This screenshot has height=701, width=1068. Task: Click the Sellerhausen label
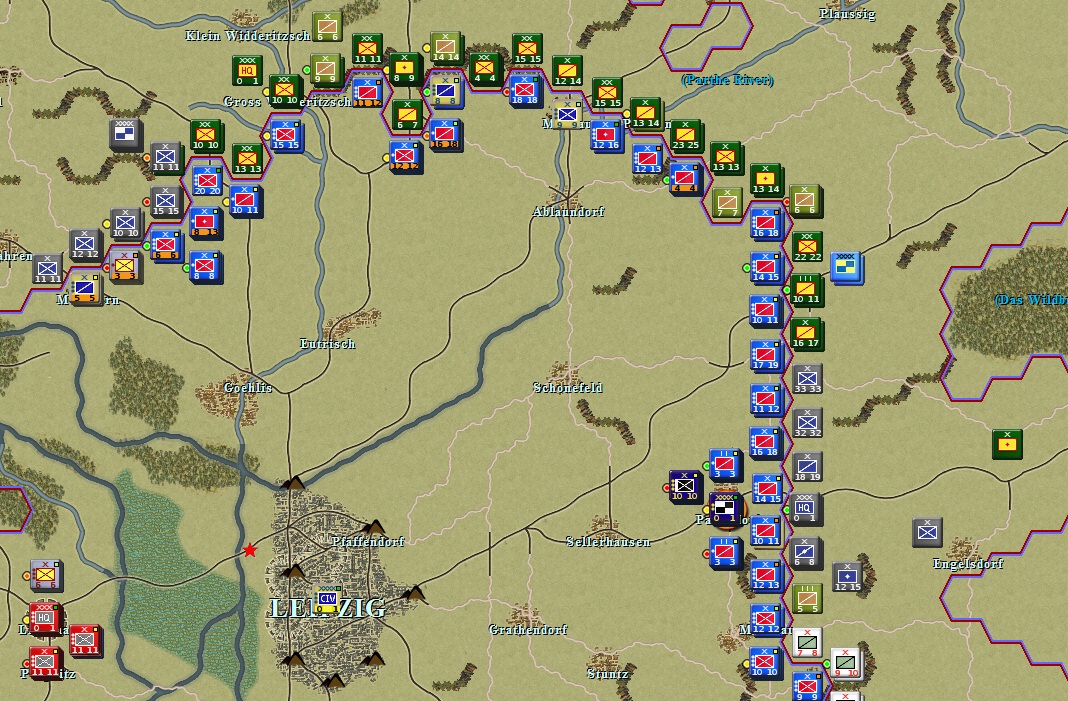pos(608,542)
